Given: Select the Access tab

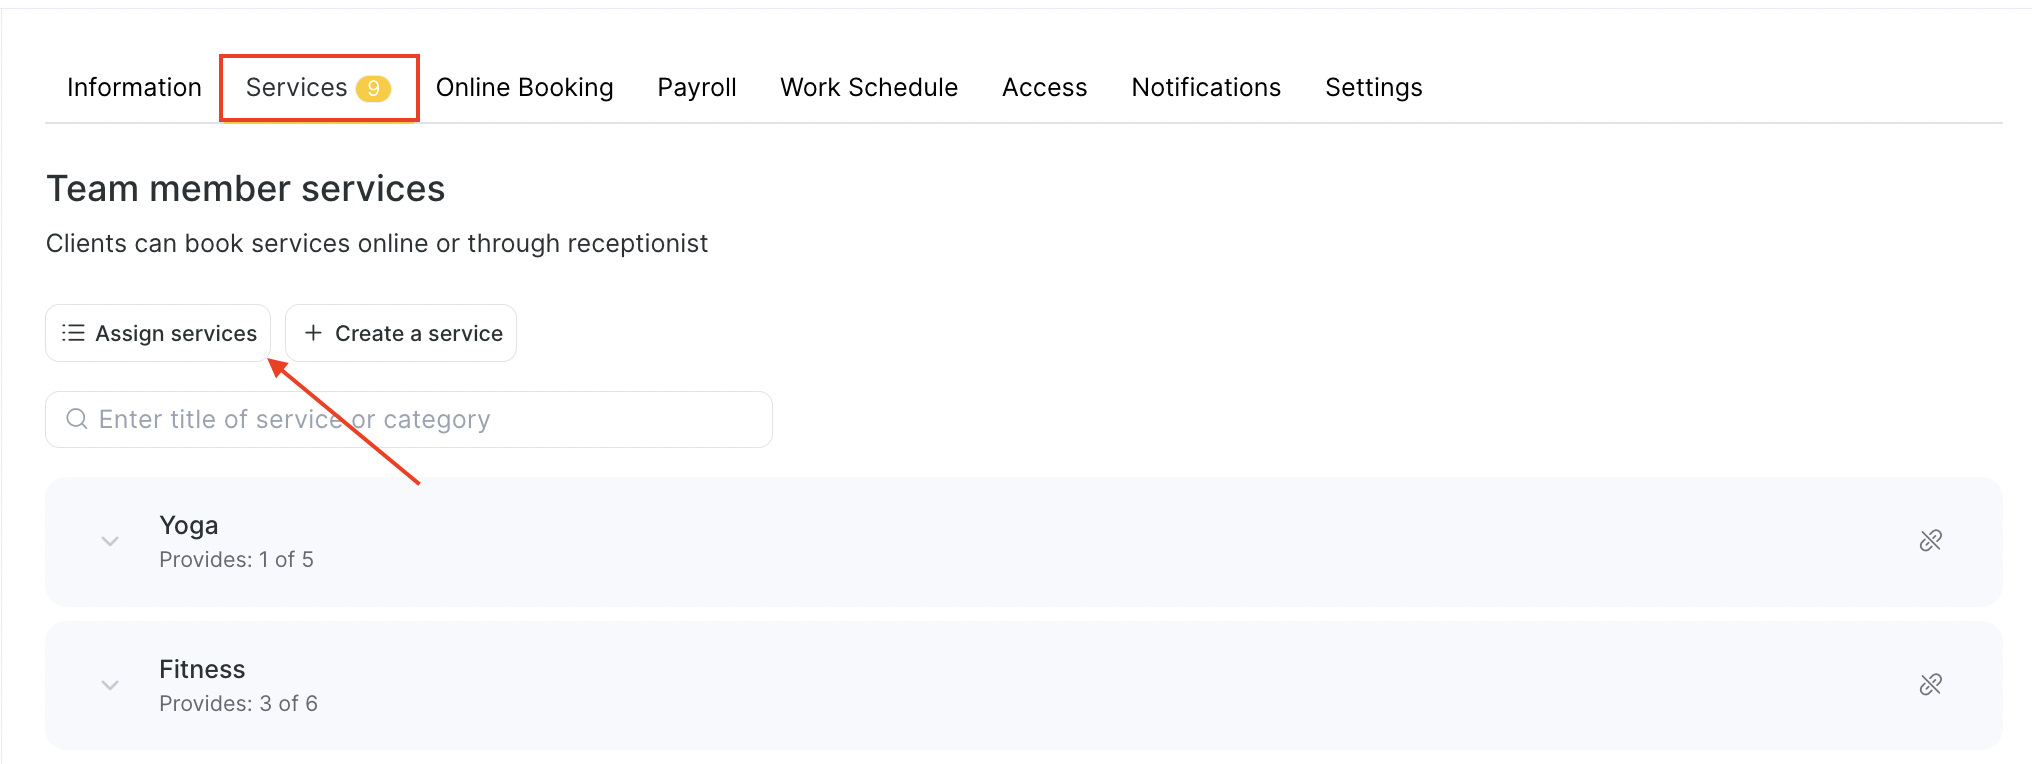Looking at the screenshot, I should (x=1044, y=88).
